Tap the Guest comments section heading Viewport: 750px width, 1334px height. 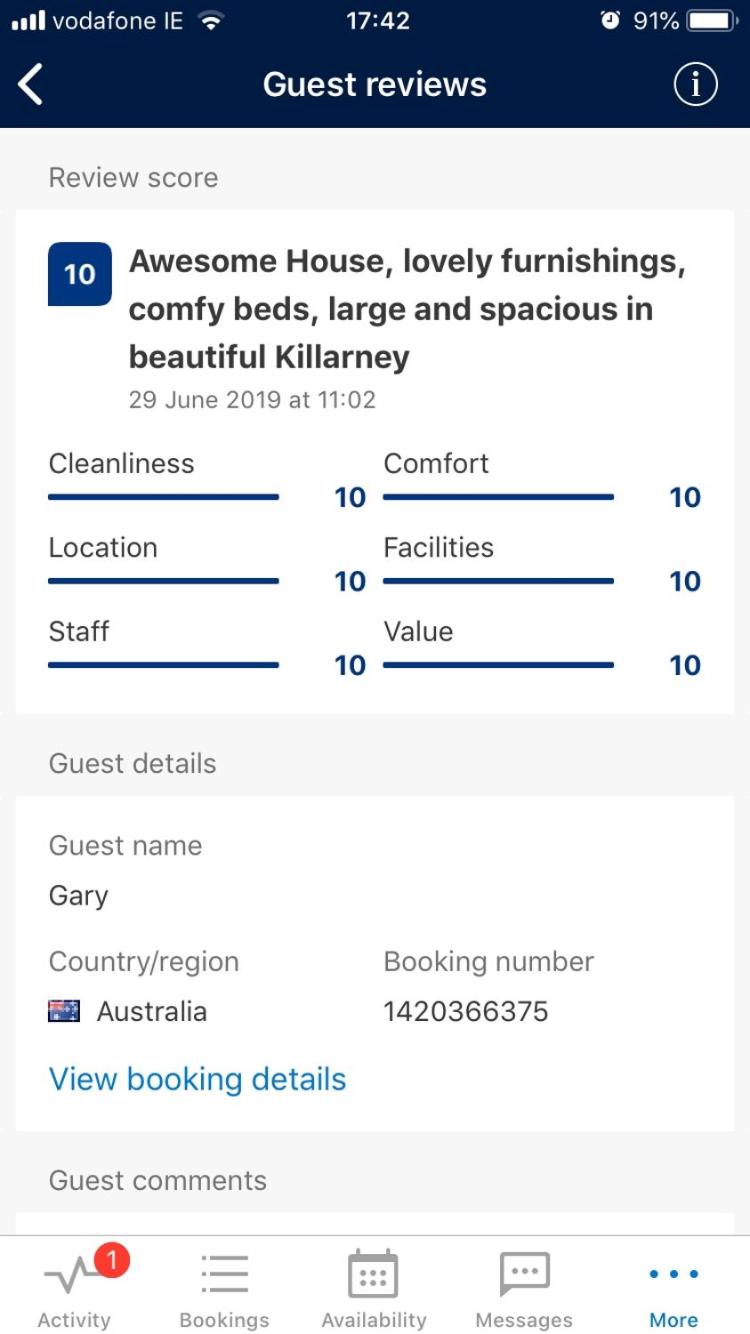158,1180
